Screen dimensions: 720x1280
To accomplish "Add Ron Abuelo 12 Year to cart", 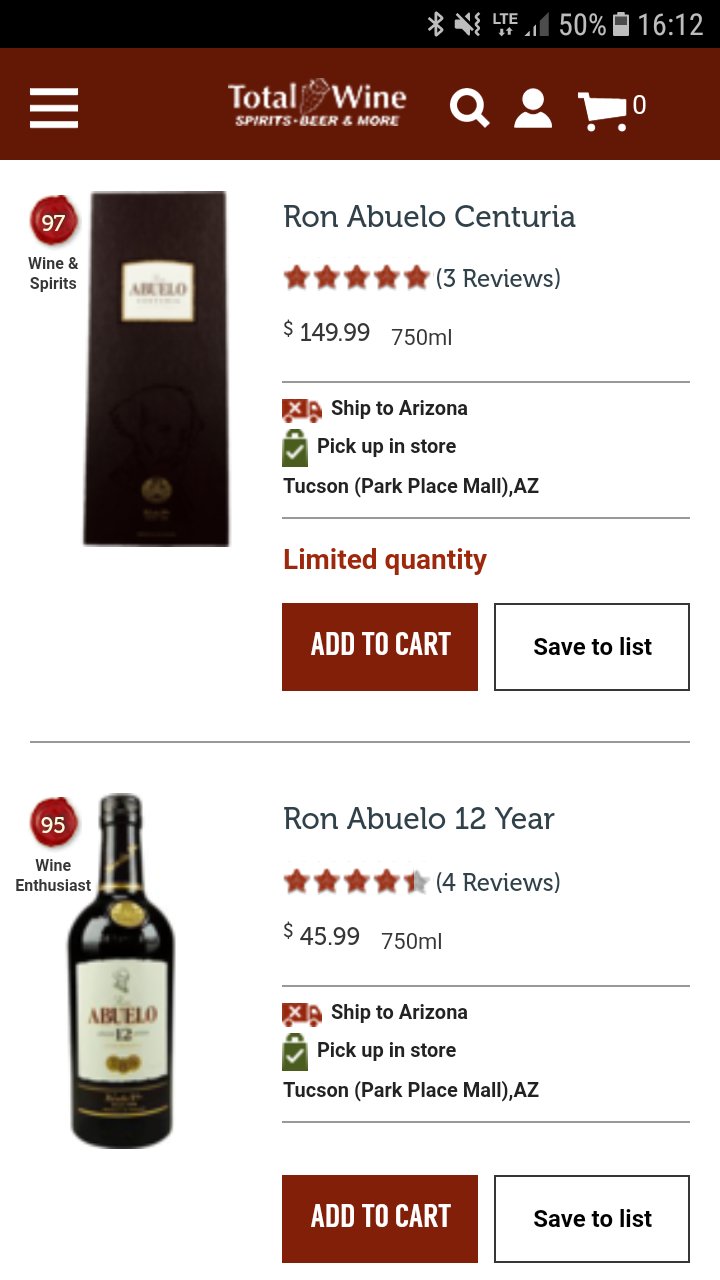I will point(380,1219).
